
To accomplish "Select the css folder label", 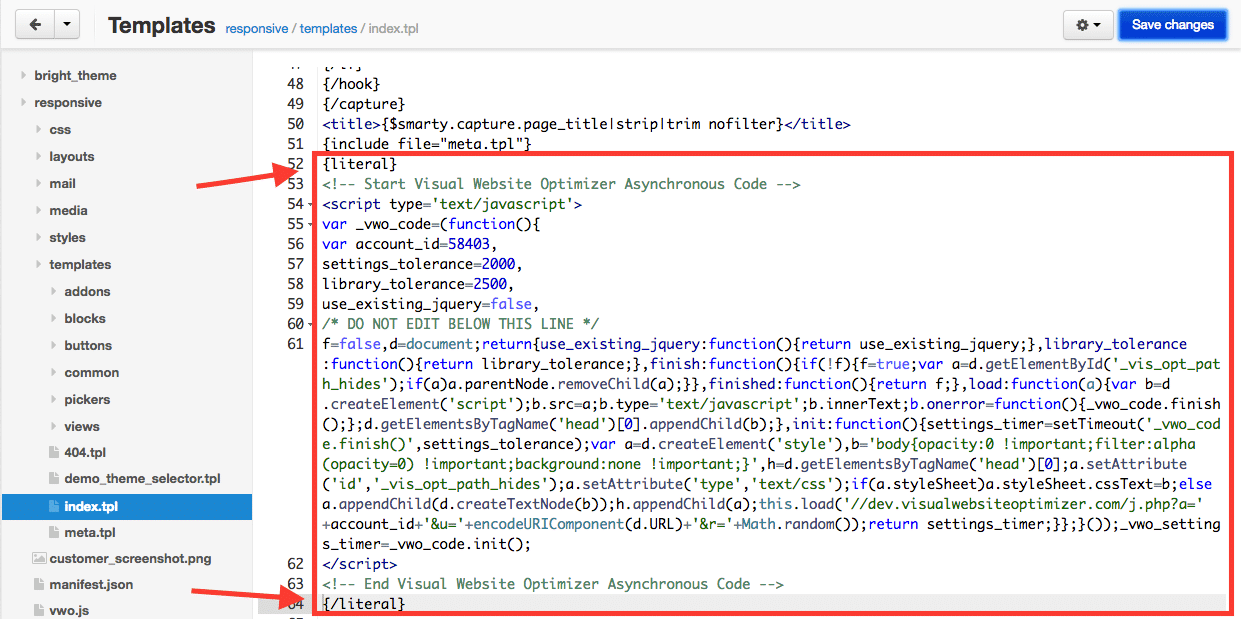I will (60, 130).
